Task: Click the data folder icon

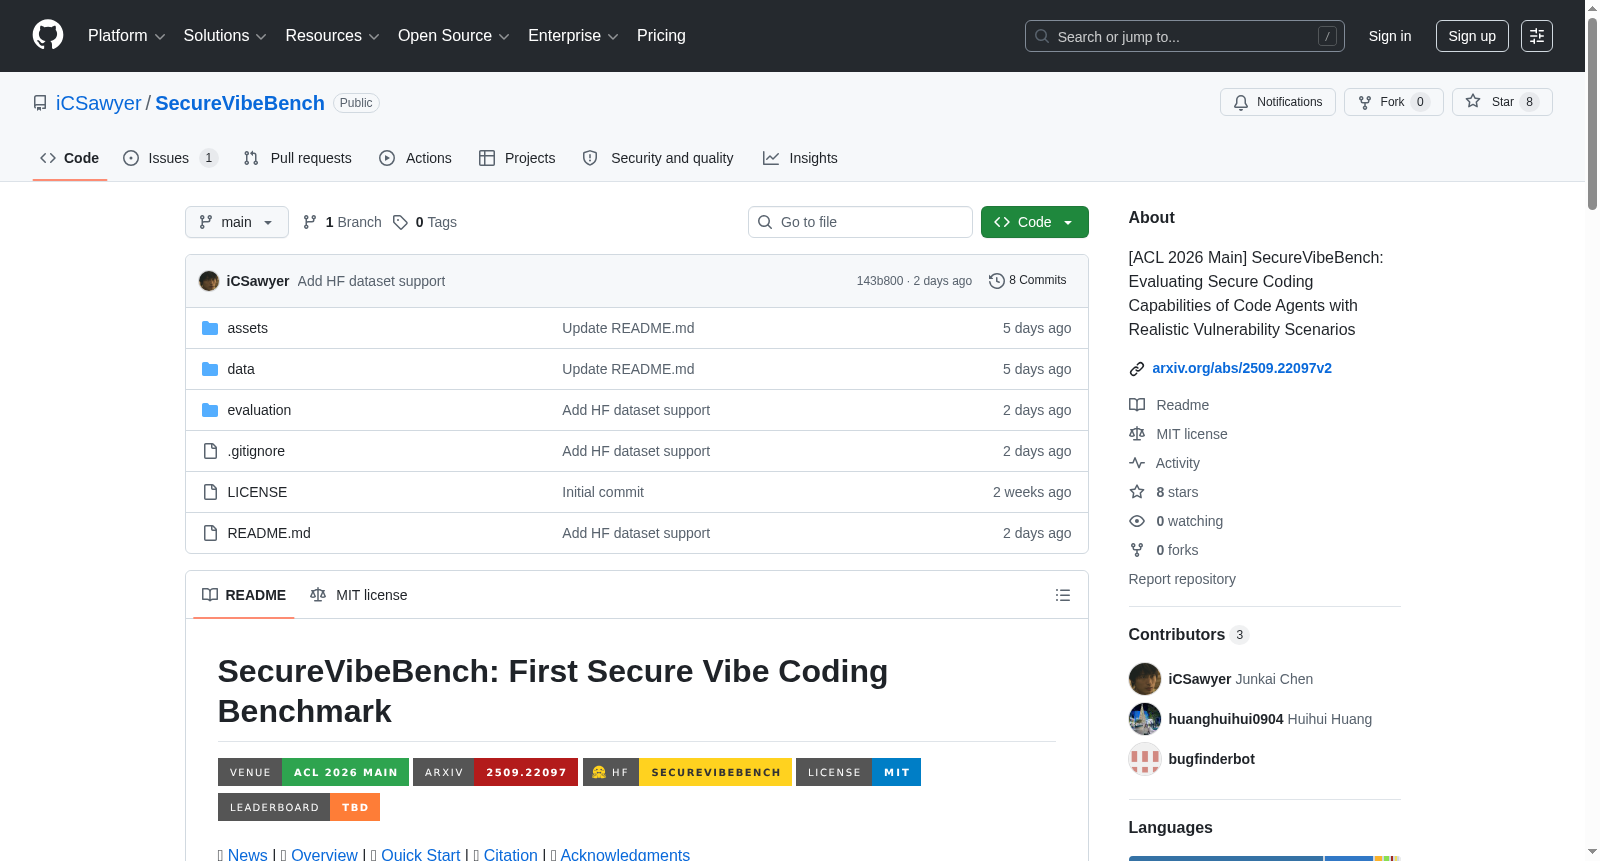Action: [x=210, y=369]
